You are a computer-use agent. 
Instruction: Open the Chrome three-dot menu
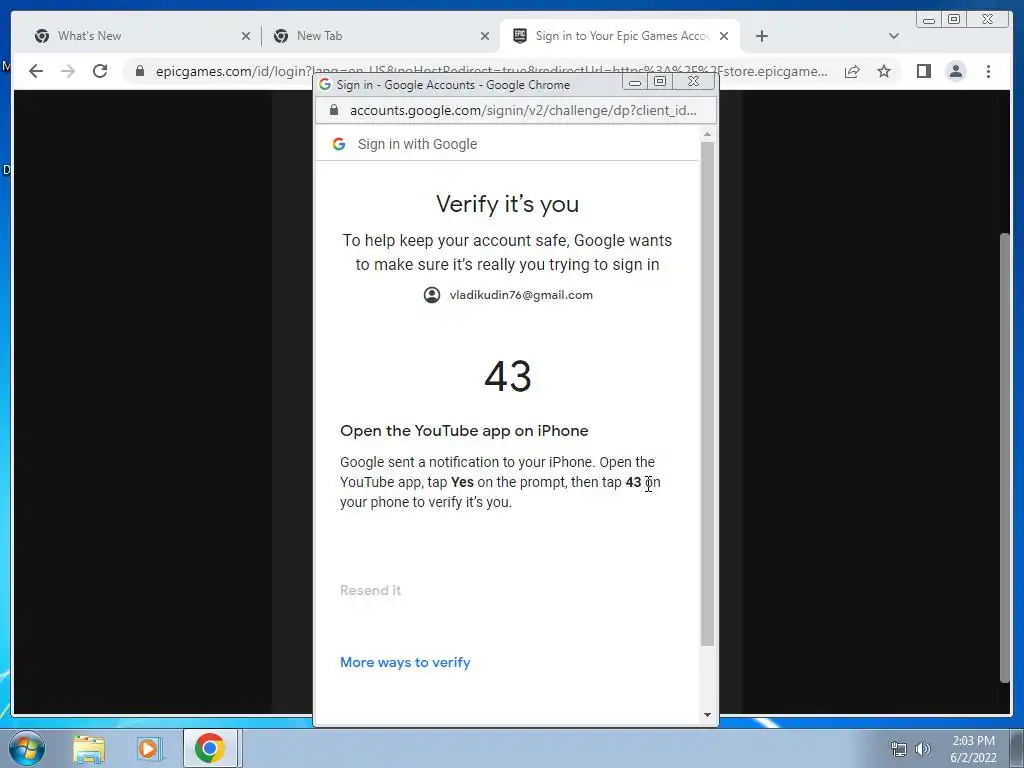988,71
